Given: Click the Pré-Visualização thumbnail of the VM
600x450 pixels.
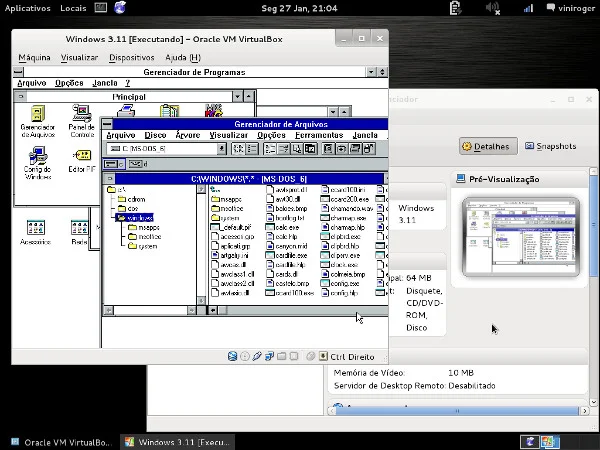Looking at the screenshot, I should 520,236.
